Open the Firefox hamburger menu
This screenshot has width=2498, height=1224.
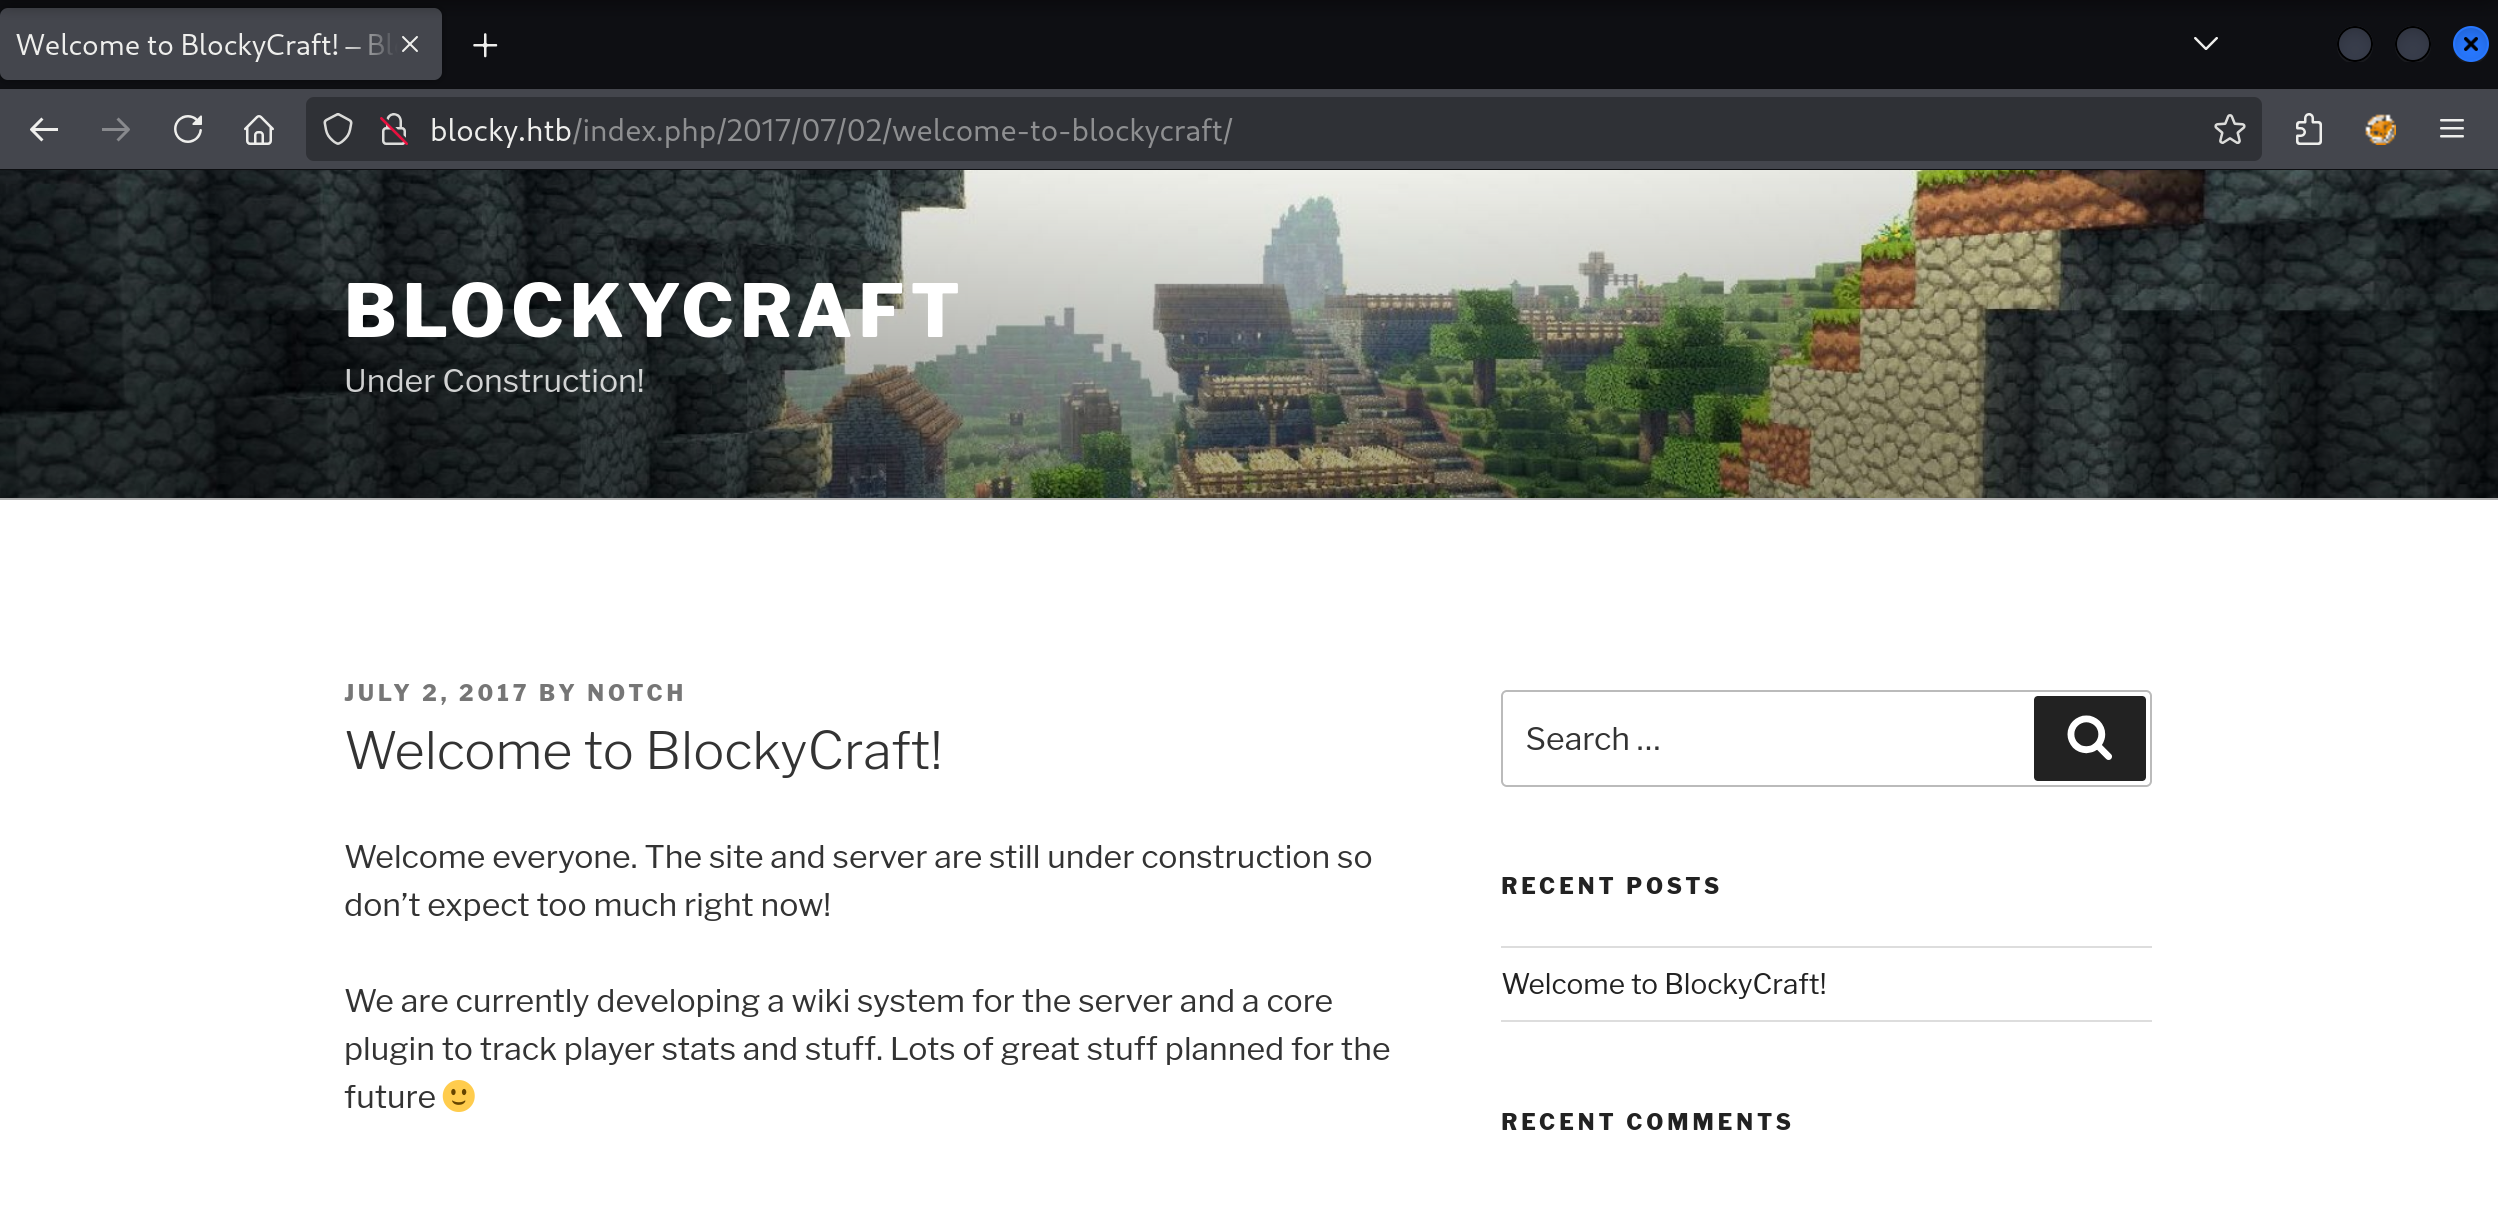[2452, 130]
